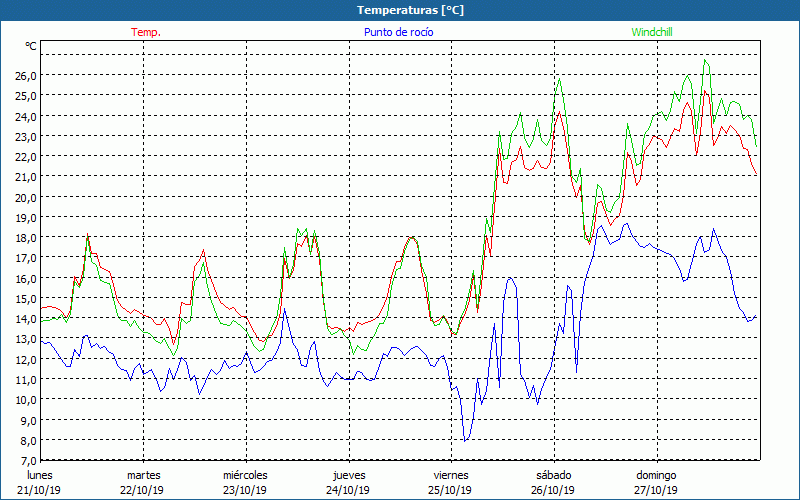The image size is (800, 500).
Task: Click the date 25/10/19
Action: coord(451,490)
